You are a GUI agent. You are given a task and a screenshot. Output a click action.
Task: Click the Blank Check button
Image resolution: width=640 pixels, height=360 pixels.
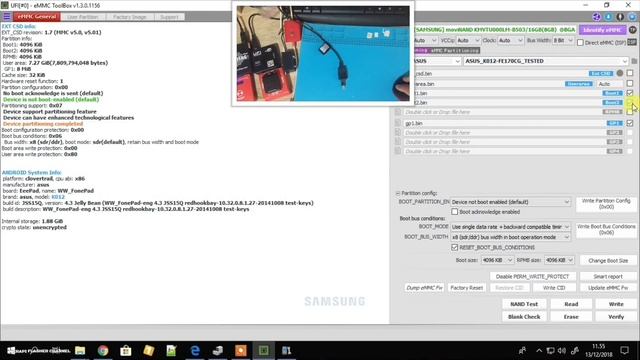pos(524,317)
